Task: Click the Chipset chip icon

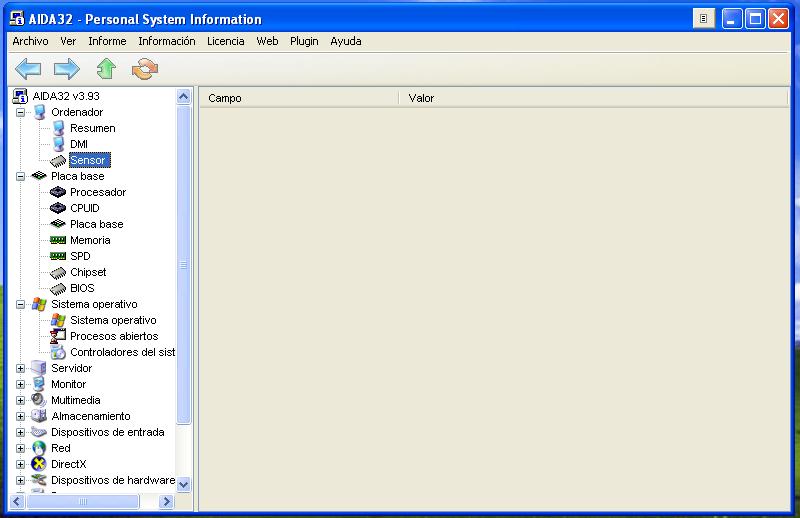Action: click(58, 273)
